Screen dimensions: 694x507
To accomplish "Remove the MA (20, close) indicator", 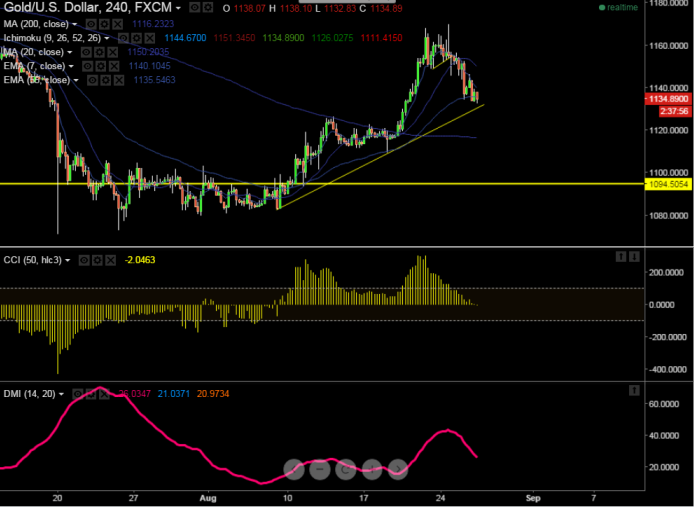I will (x=112, y=52).
